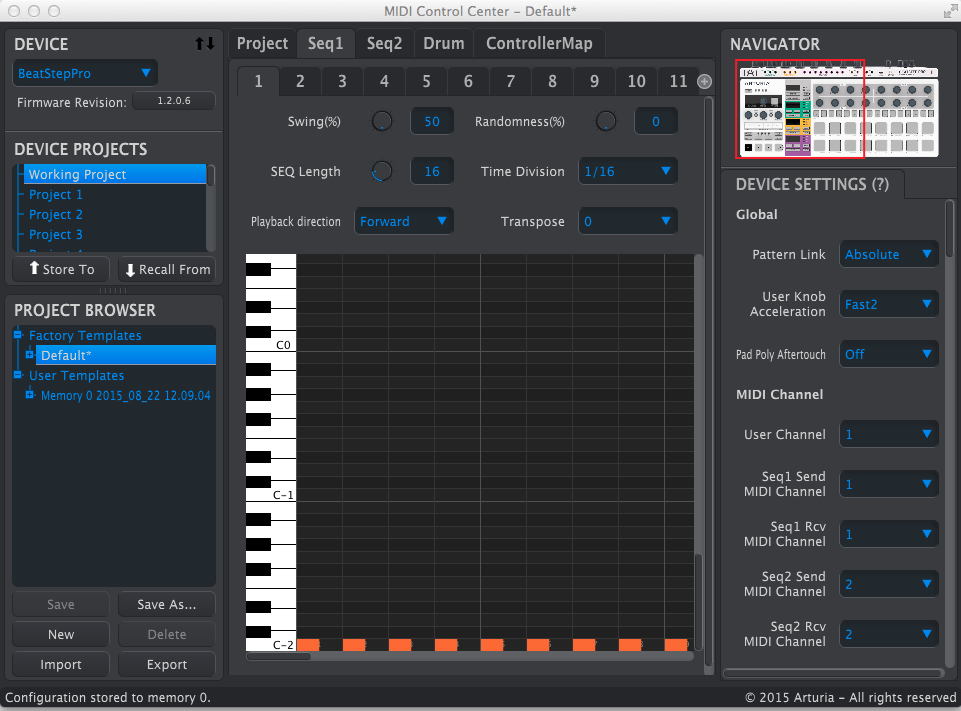Click the BeatStep Pro navigator thumbnail

coord(839,109)
